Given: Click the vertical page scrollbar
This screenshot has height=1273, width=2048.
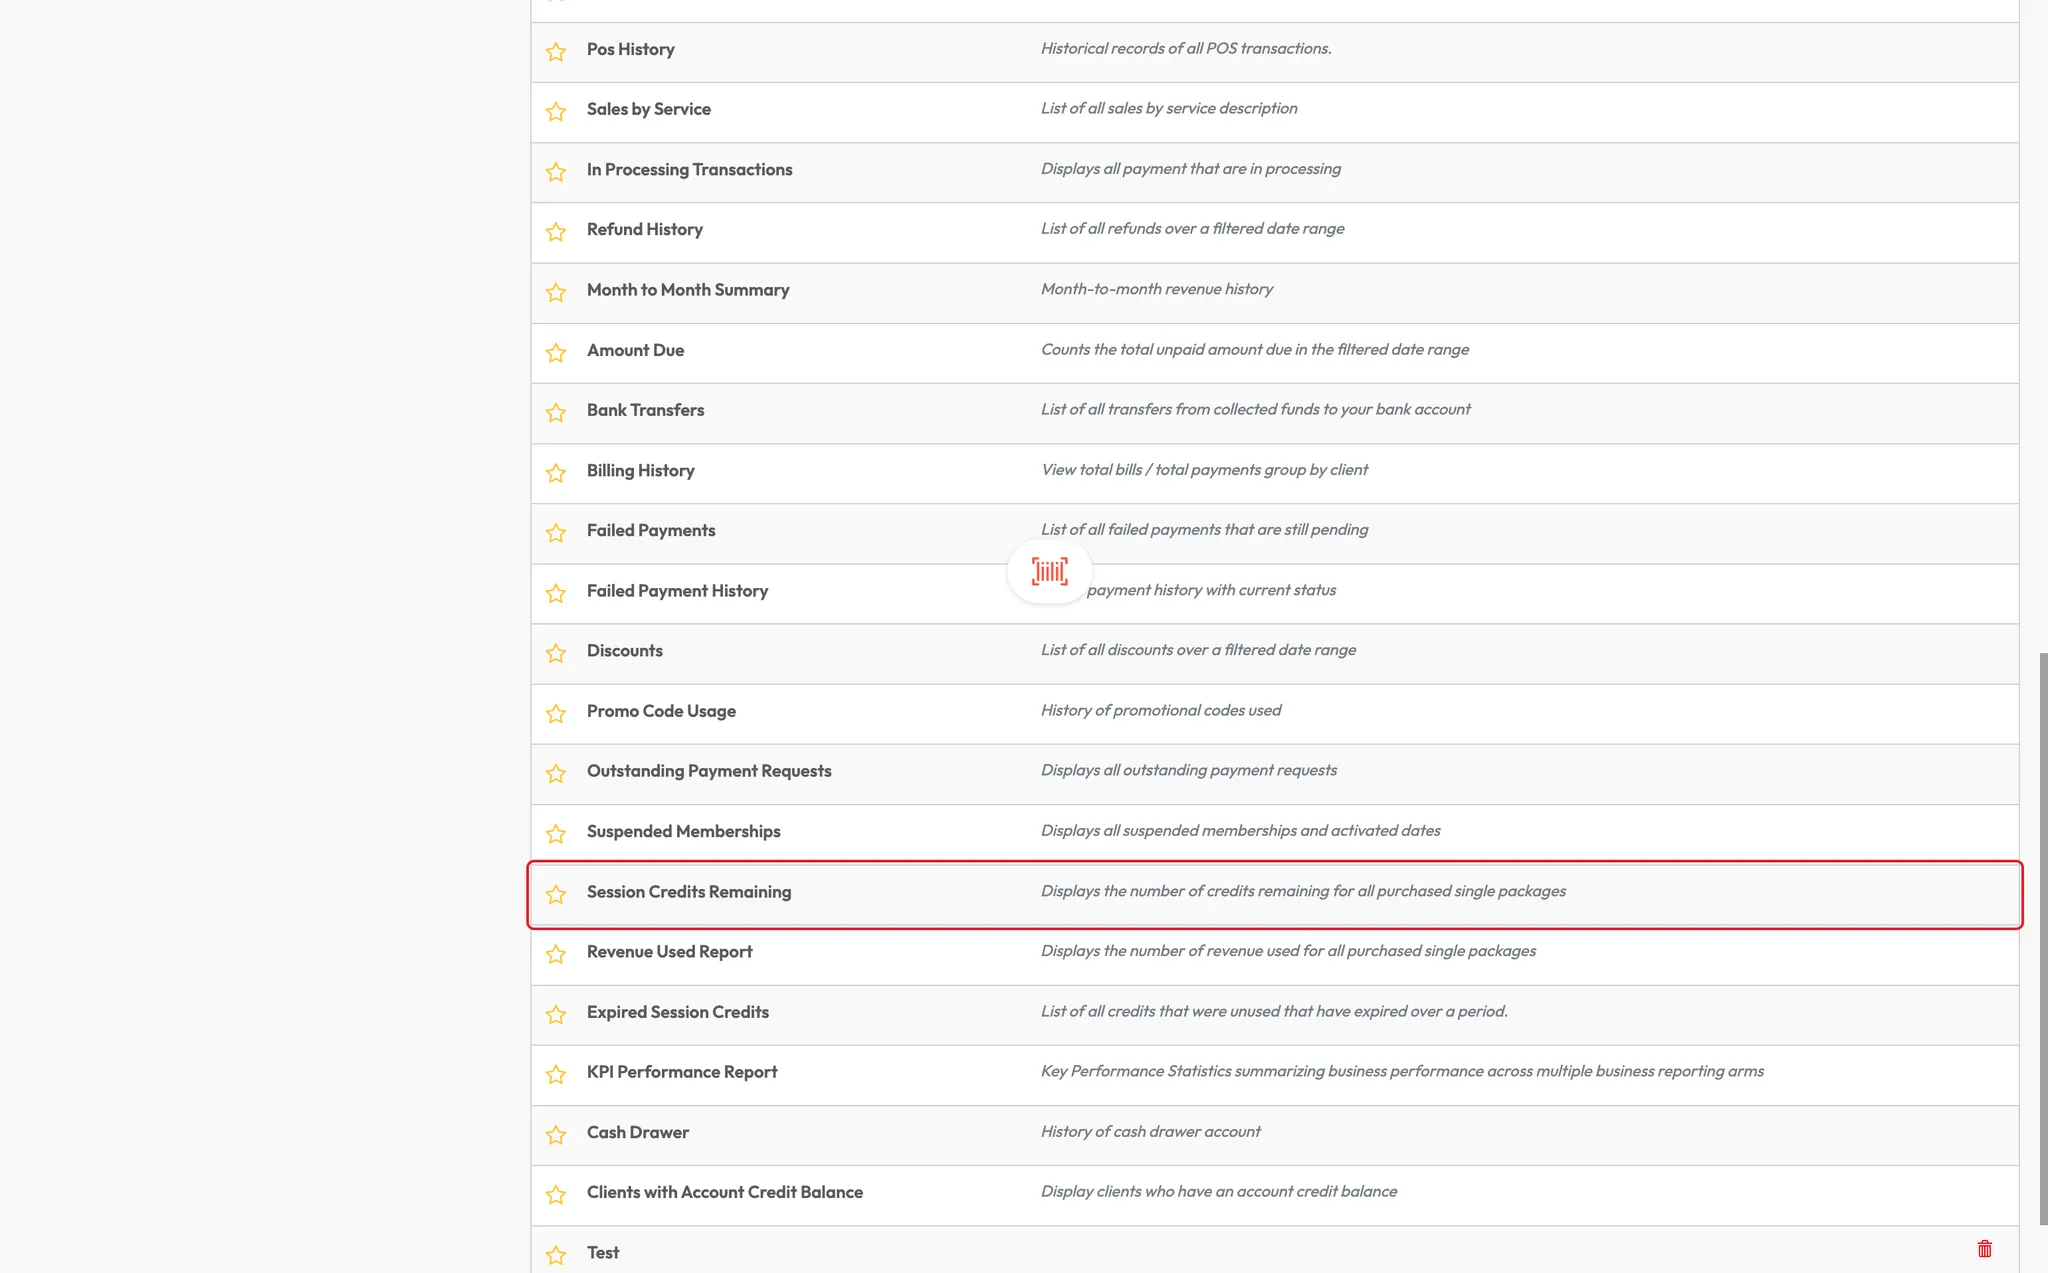Looking at the screenshot, I should [2043, 938].
